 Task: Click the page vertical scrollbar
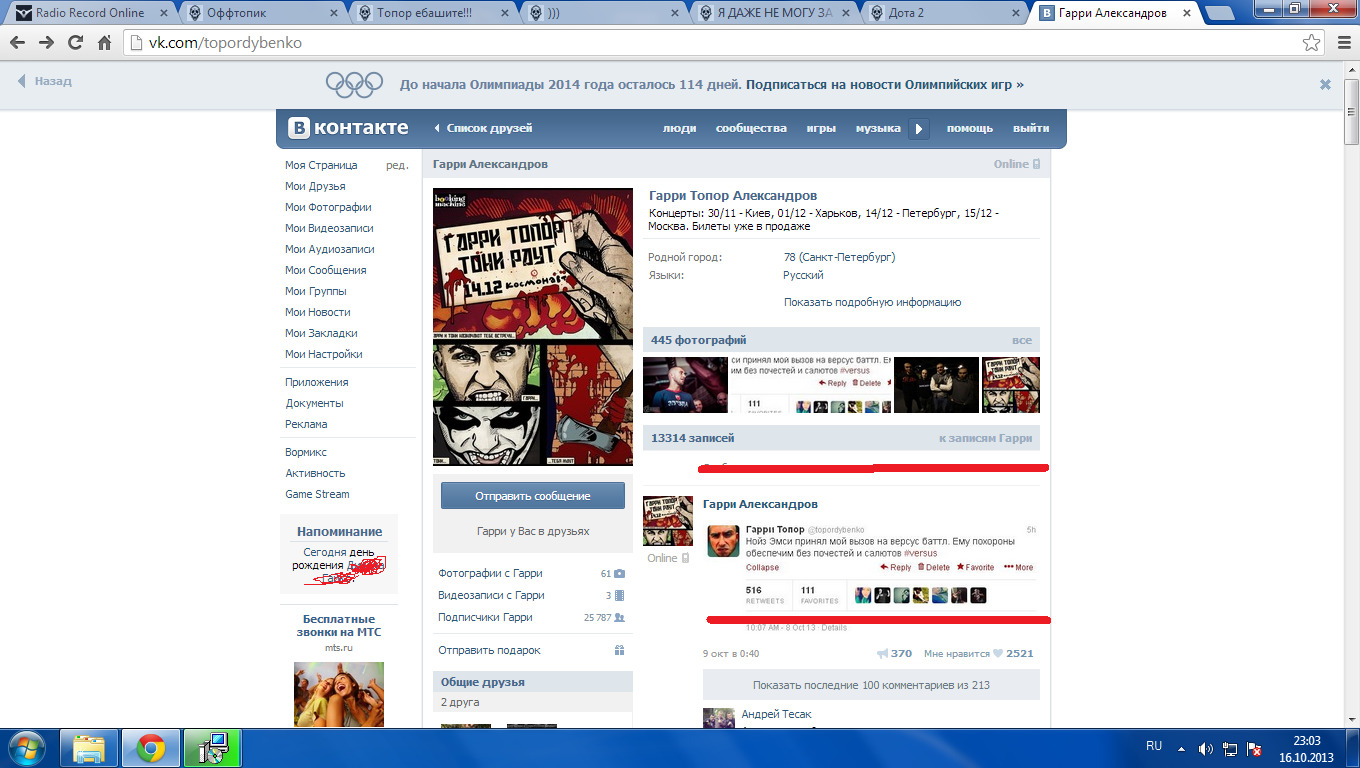(x=1351, y=112)
